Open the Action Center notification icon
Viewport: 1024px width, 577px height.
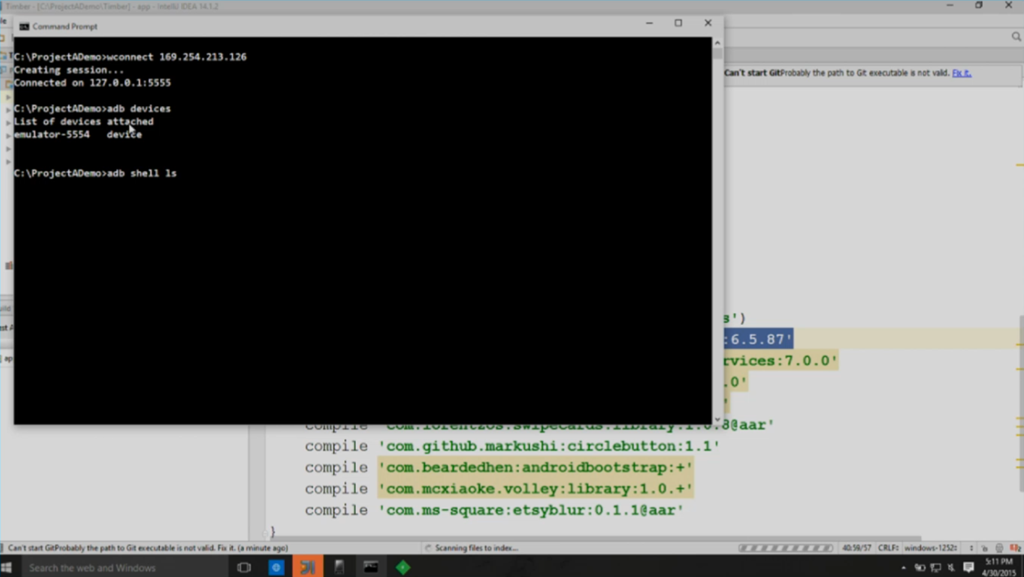point(968,567)
